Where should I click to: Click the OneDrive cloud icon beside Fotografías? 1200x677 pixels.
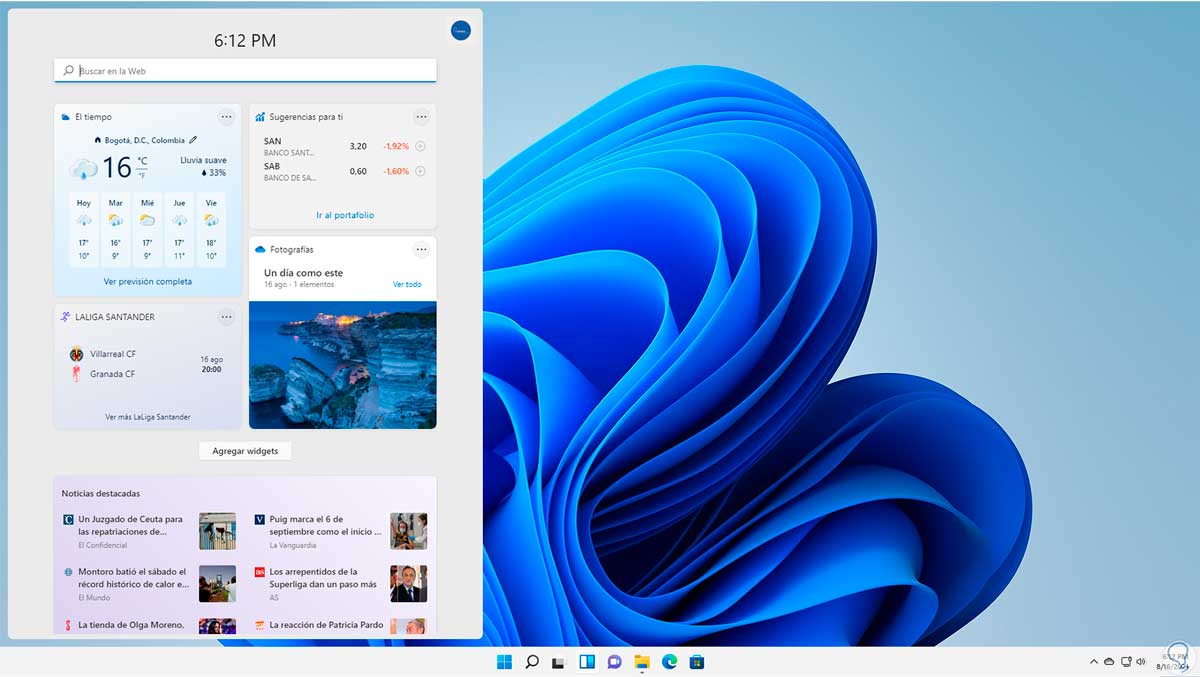(260, 249)
